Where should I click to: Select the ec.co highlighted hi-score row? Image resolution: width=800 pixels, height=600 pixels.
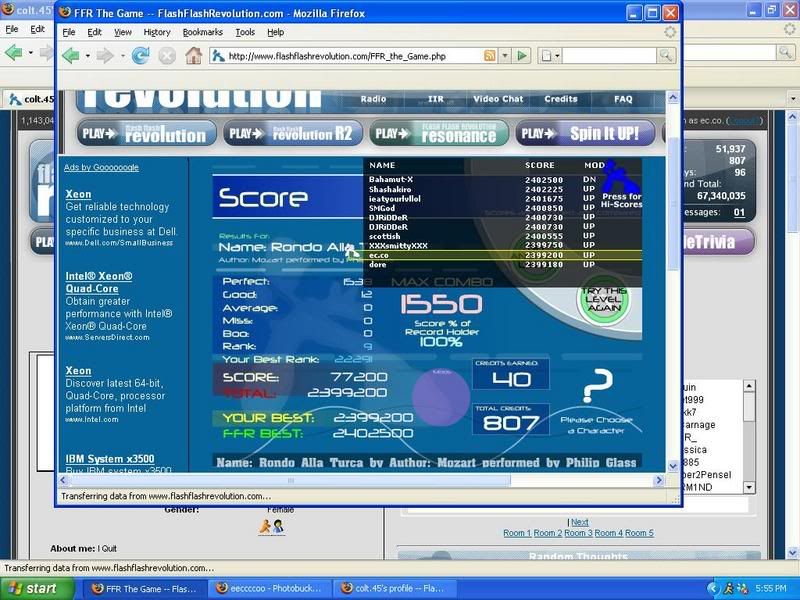(x=503, y=255)
